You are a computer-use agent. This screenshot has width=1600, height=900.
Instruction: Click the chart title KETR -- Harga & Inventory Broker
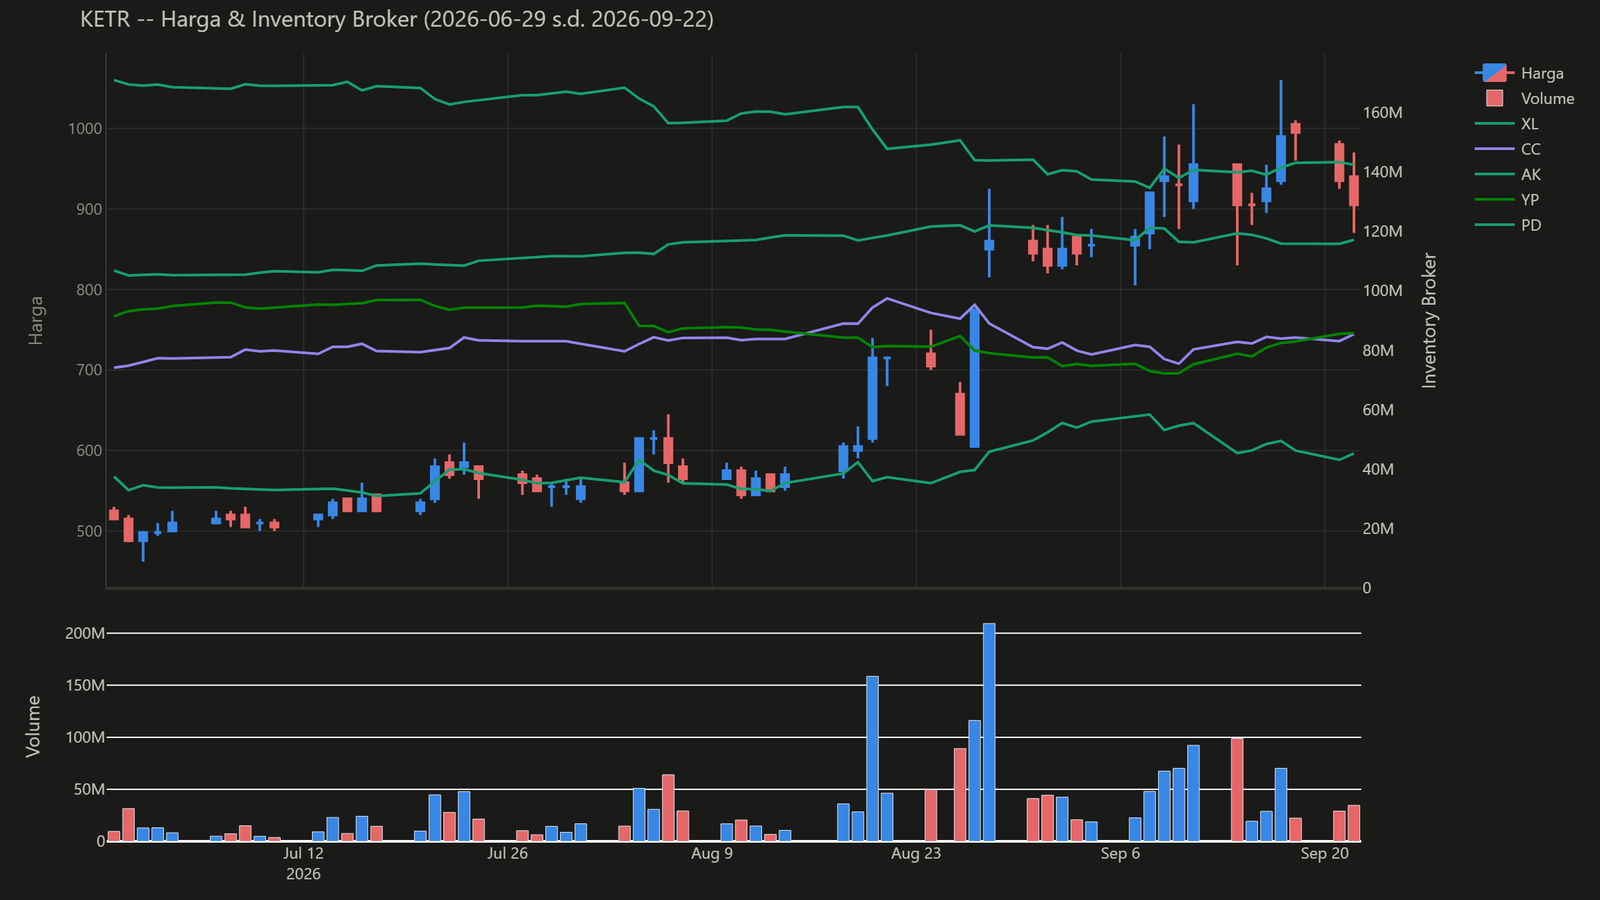[x=397, y=19]
